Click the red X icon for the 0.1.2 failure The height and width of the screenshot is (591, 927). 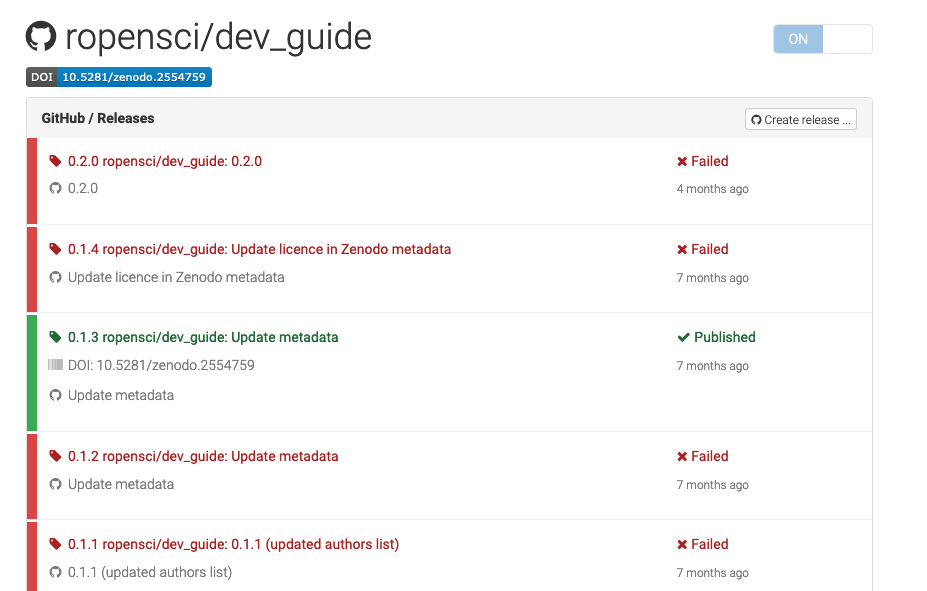pyautogui.click(x=684, y=456)
